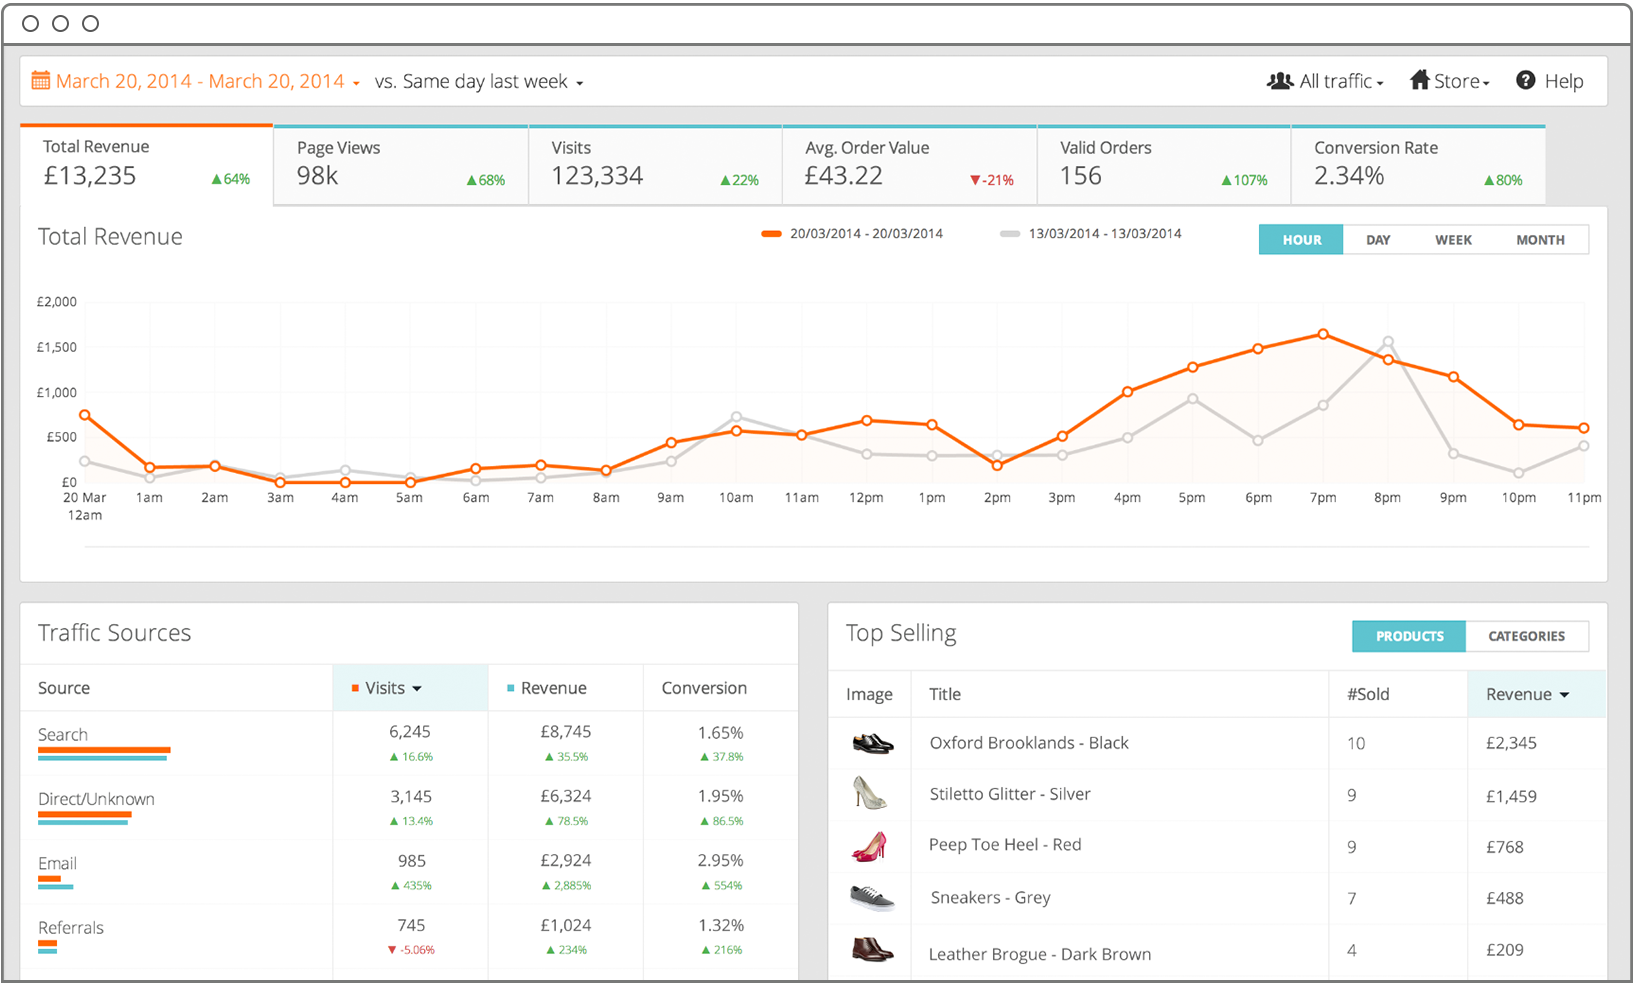Click the Search traffic source link
This screenshot has height=985, width=1634.
click(x=63, y=735)
